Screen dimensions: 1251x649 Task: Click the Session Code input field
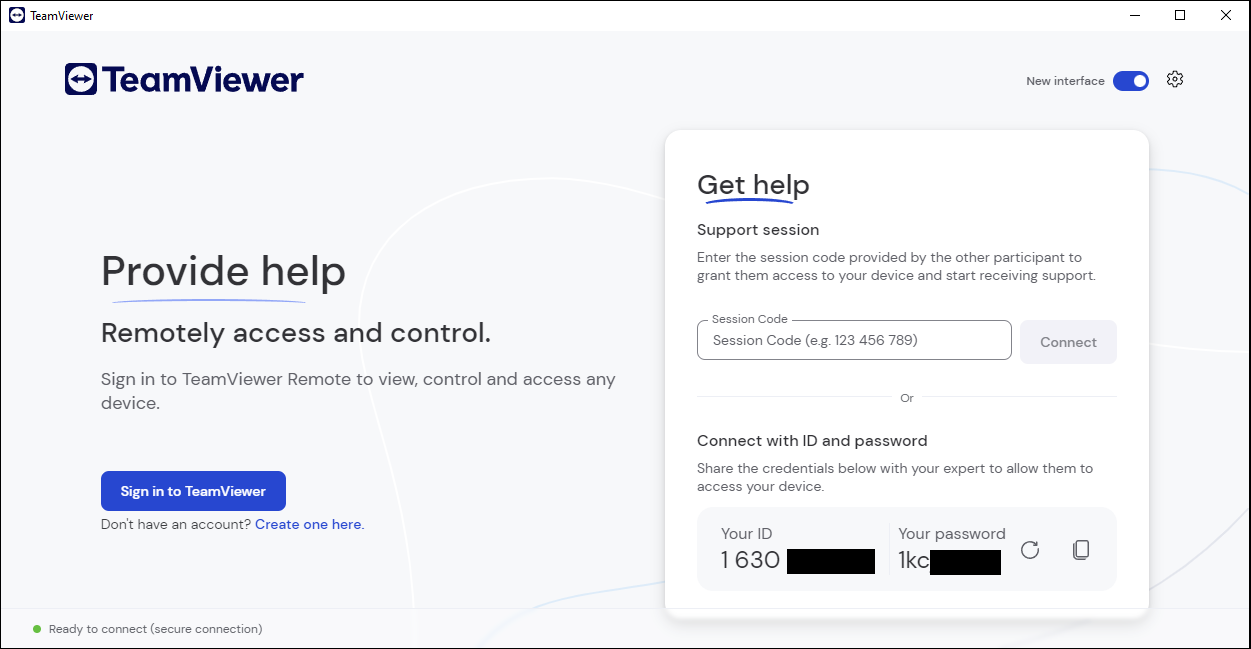[854, 341]
